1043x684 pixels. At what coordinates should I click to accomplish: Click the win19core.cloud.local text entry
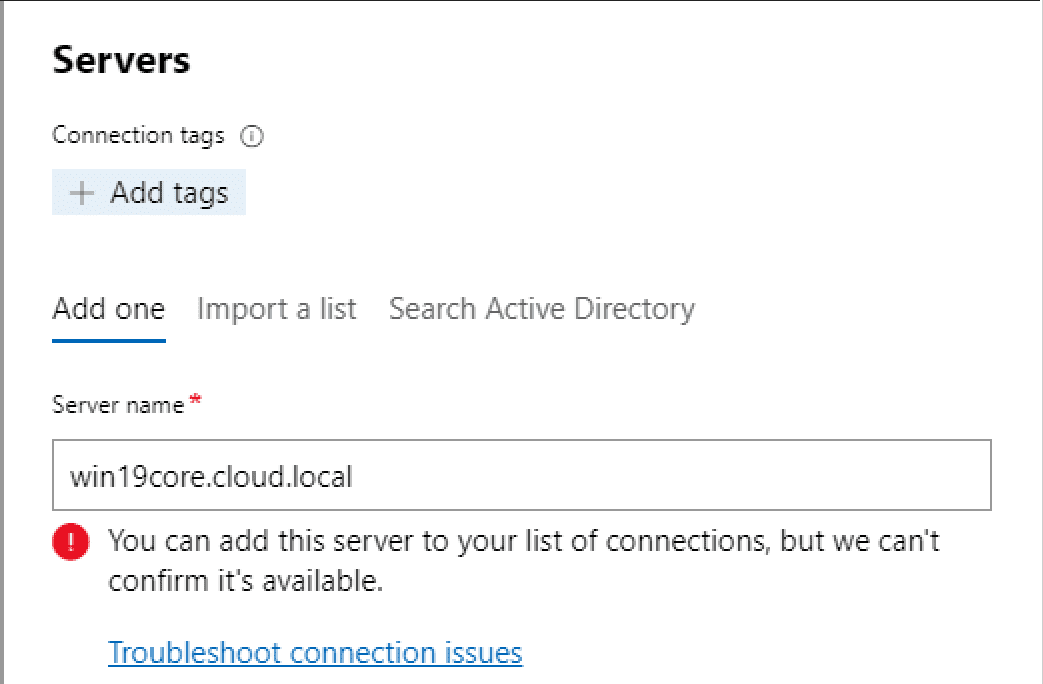[x=211, y=476]
